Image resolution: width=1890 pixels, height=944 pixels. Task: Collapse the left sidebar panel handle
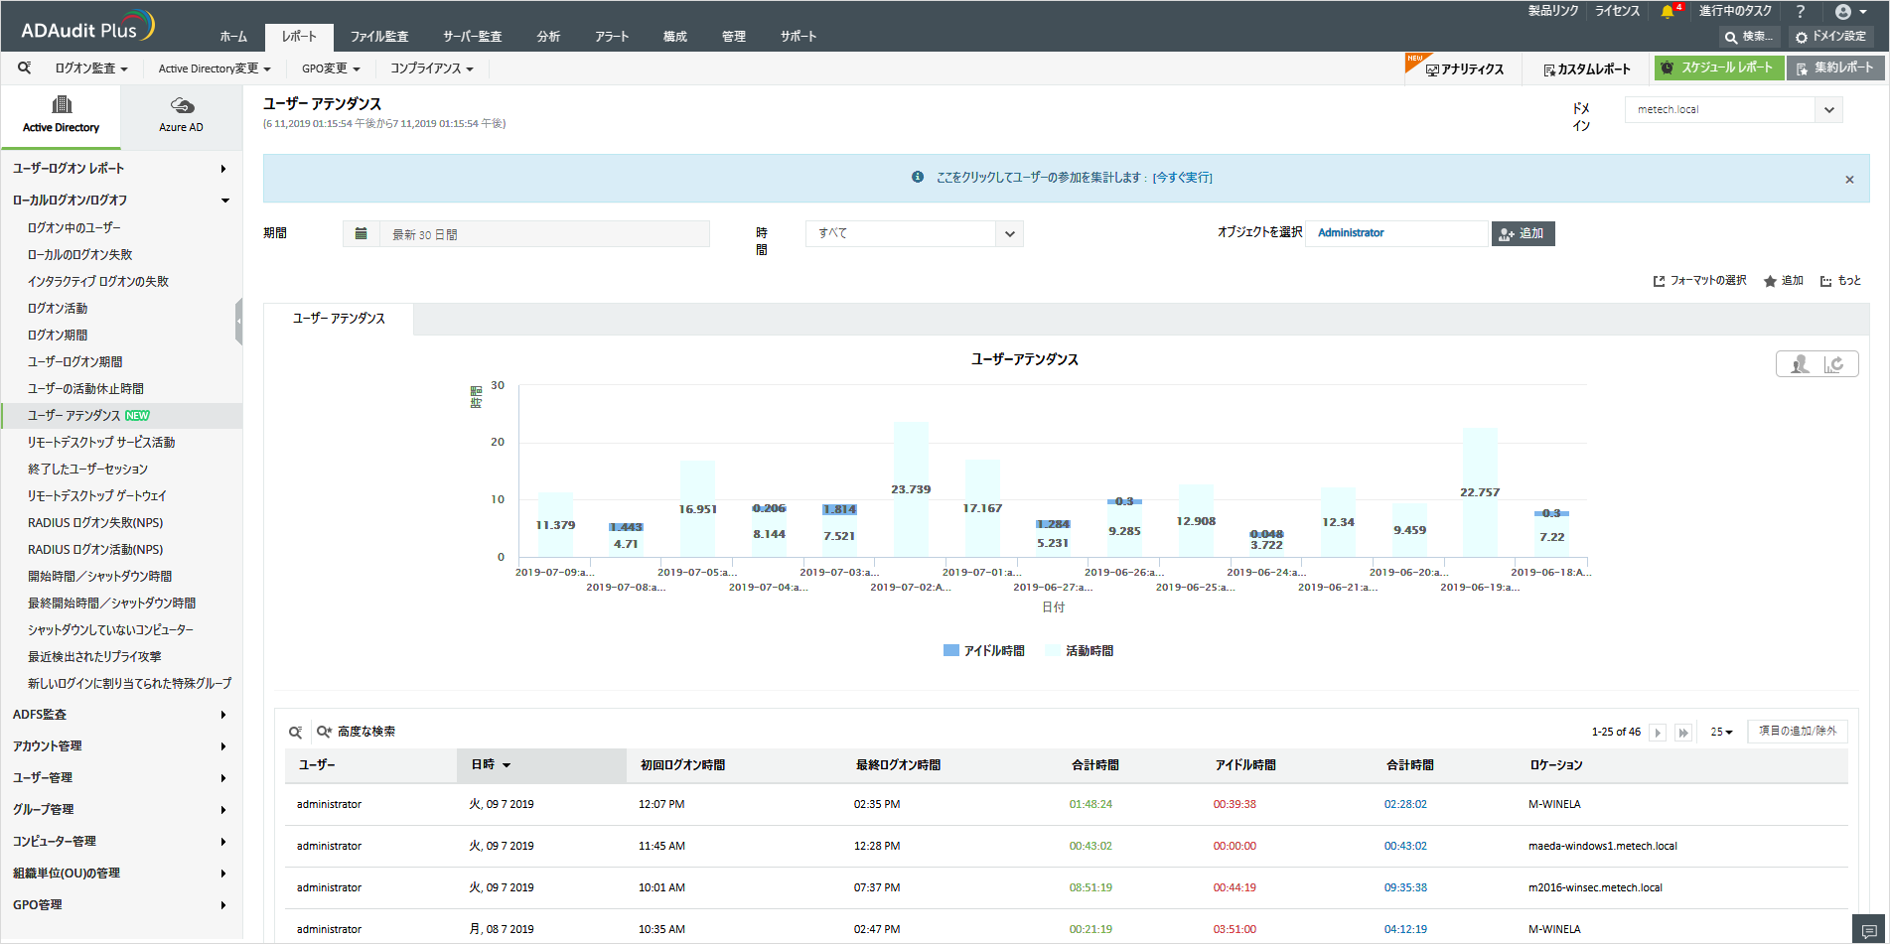pyautogui.click(x=238, y=322)
